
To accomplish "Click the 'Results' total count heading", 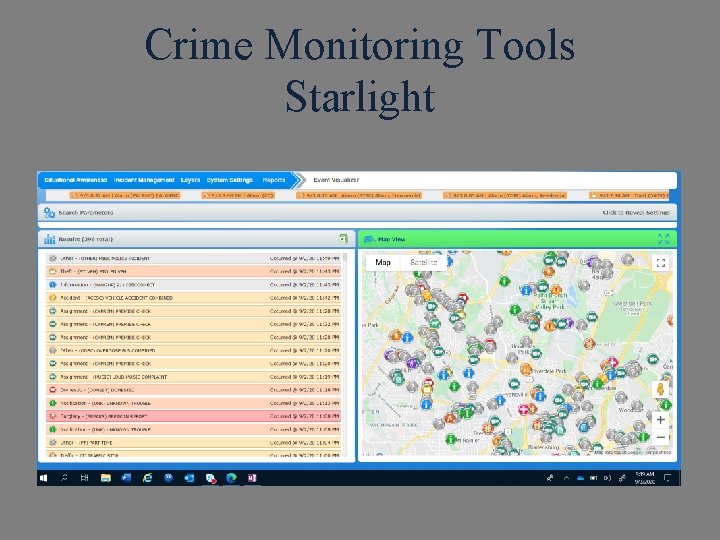I will tap(85, 239).
